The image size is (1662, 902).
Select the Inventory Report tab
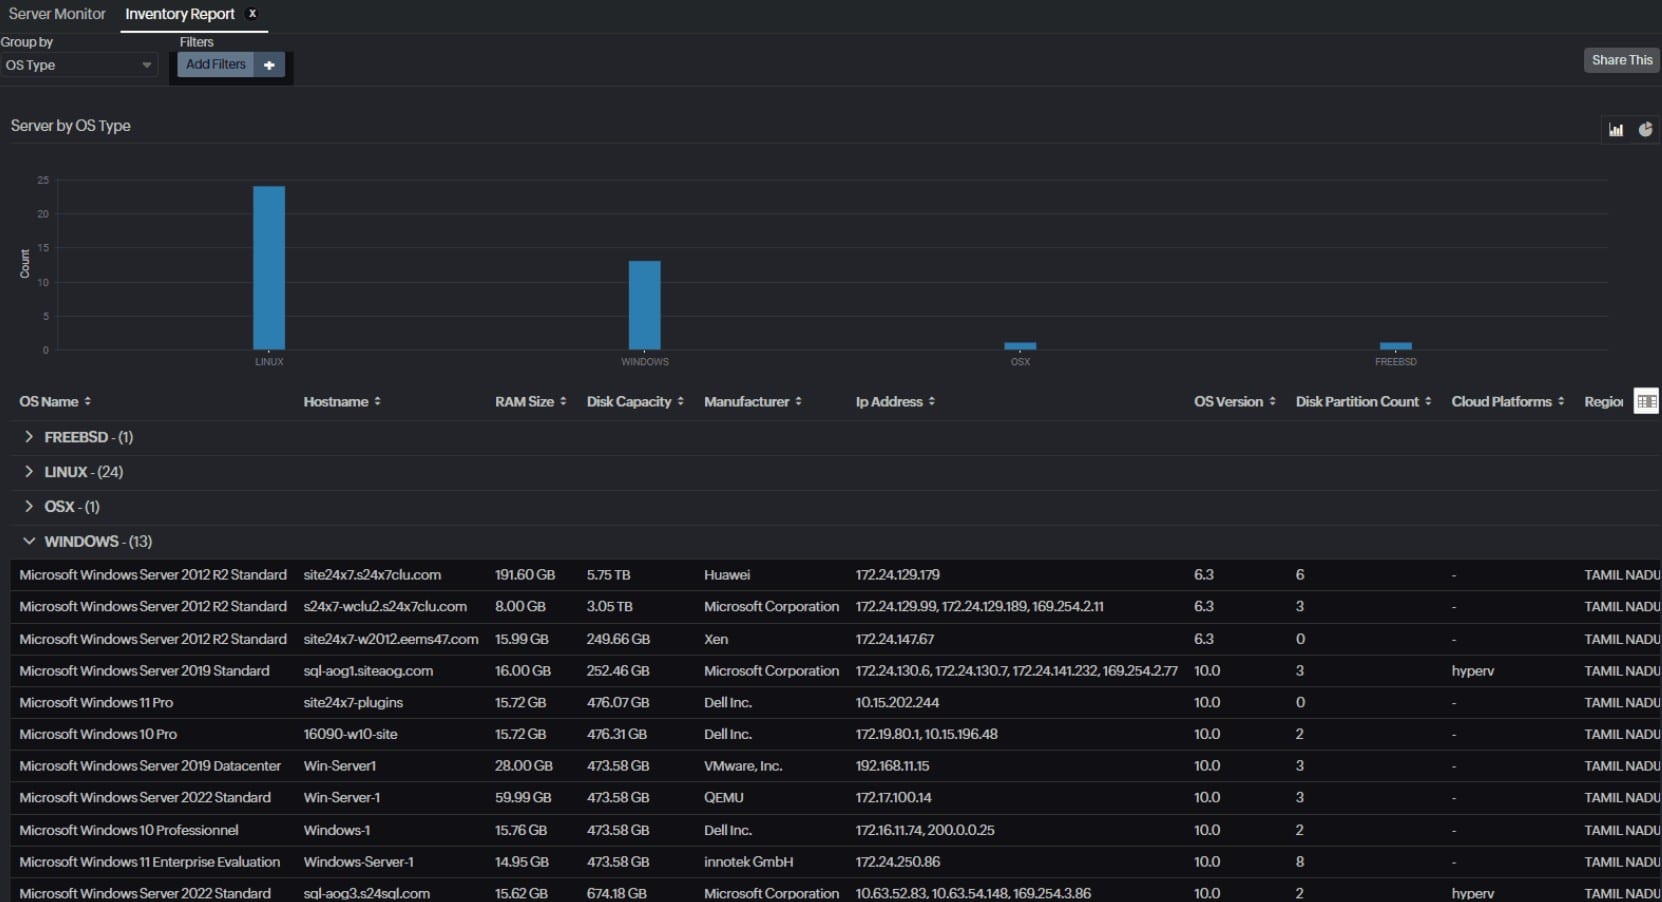[180, 14]
